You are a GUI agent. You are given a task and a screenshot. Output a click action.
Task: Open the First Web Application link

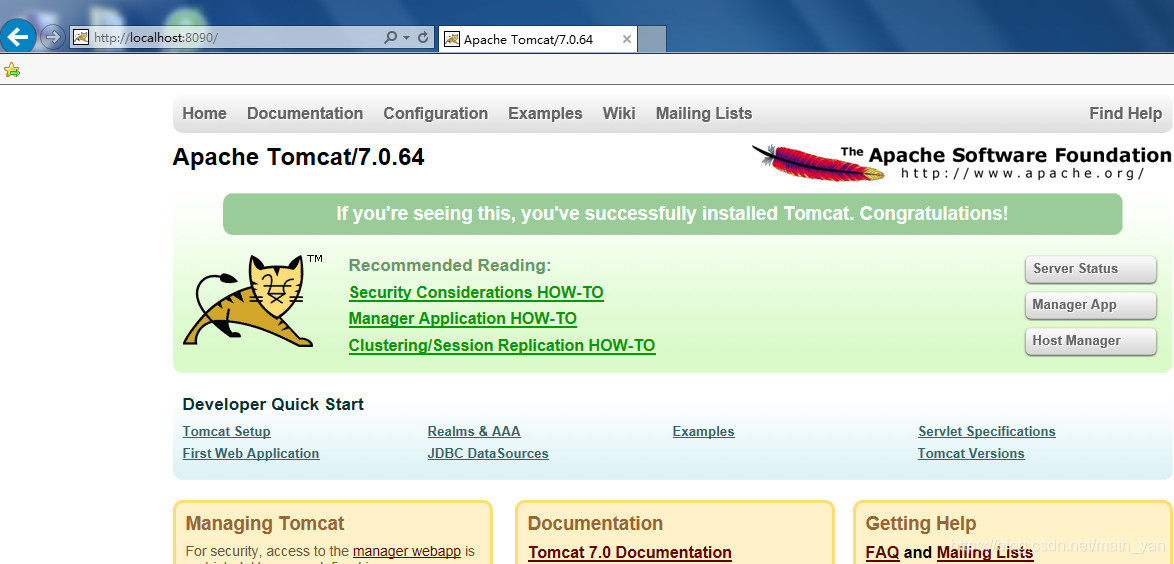point(251,453)
